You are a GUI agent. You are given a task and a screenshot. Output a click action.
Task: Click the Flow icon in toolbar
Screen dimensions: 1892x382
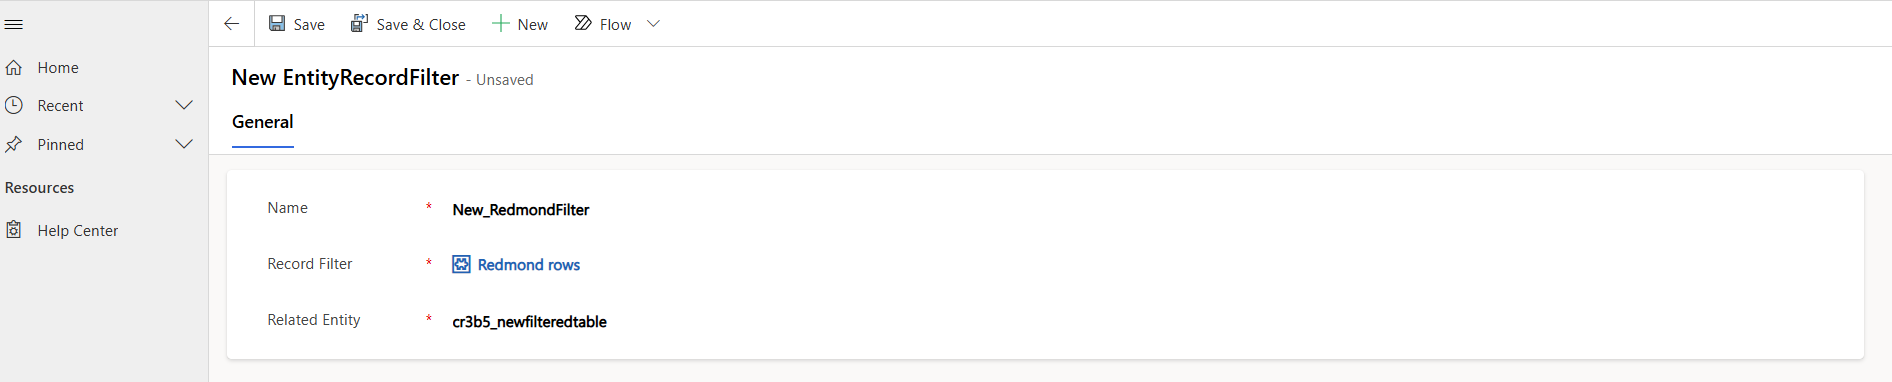[583, 23]
